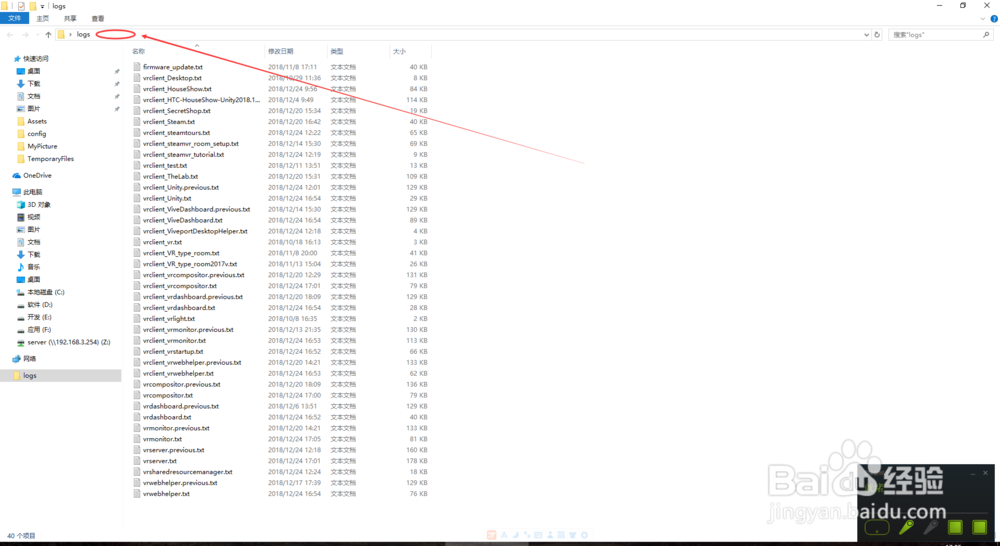This screenshot has height=546, width=1000.
Task: Open Help via blue question mark
Action: pyautogui.click(x=994, y=18)
